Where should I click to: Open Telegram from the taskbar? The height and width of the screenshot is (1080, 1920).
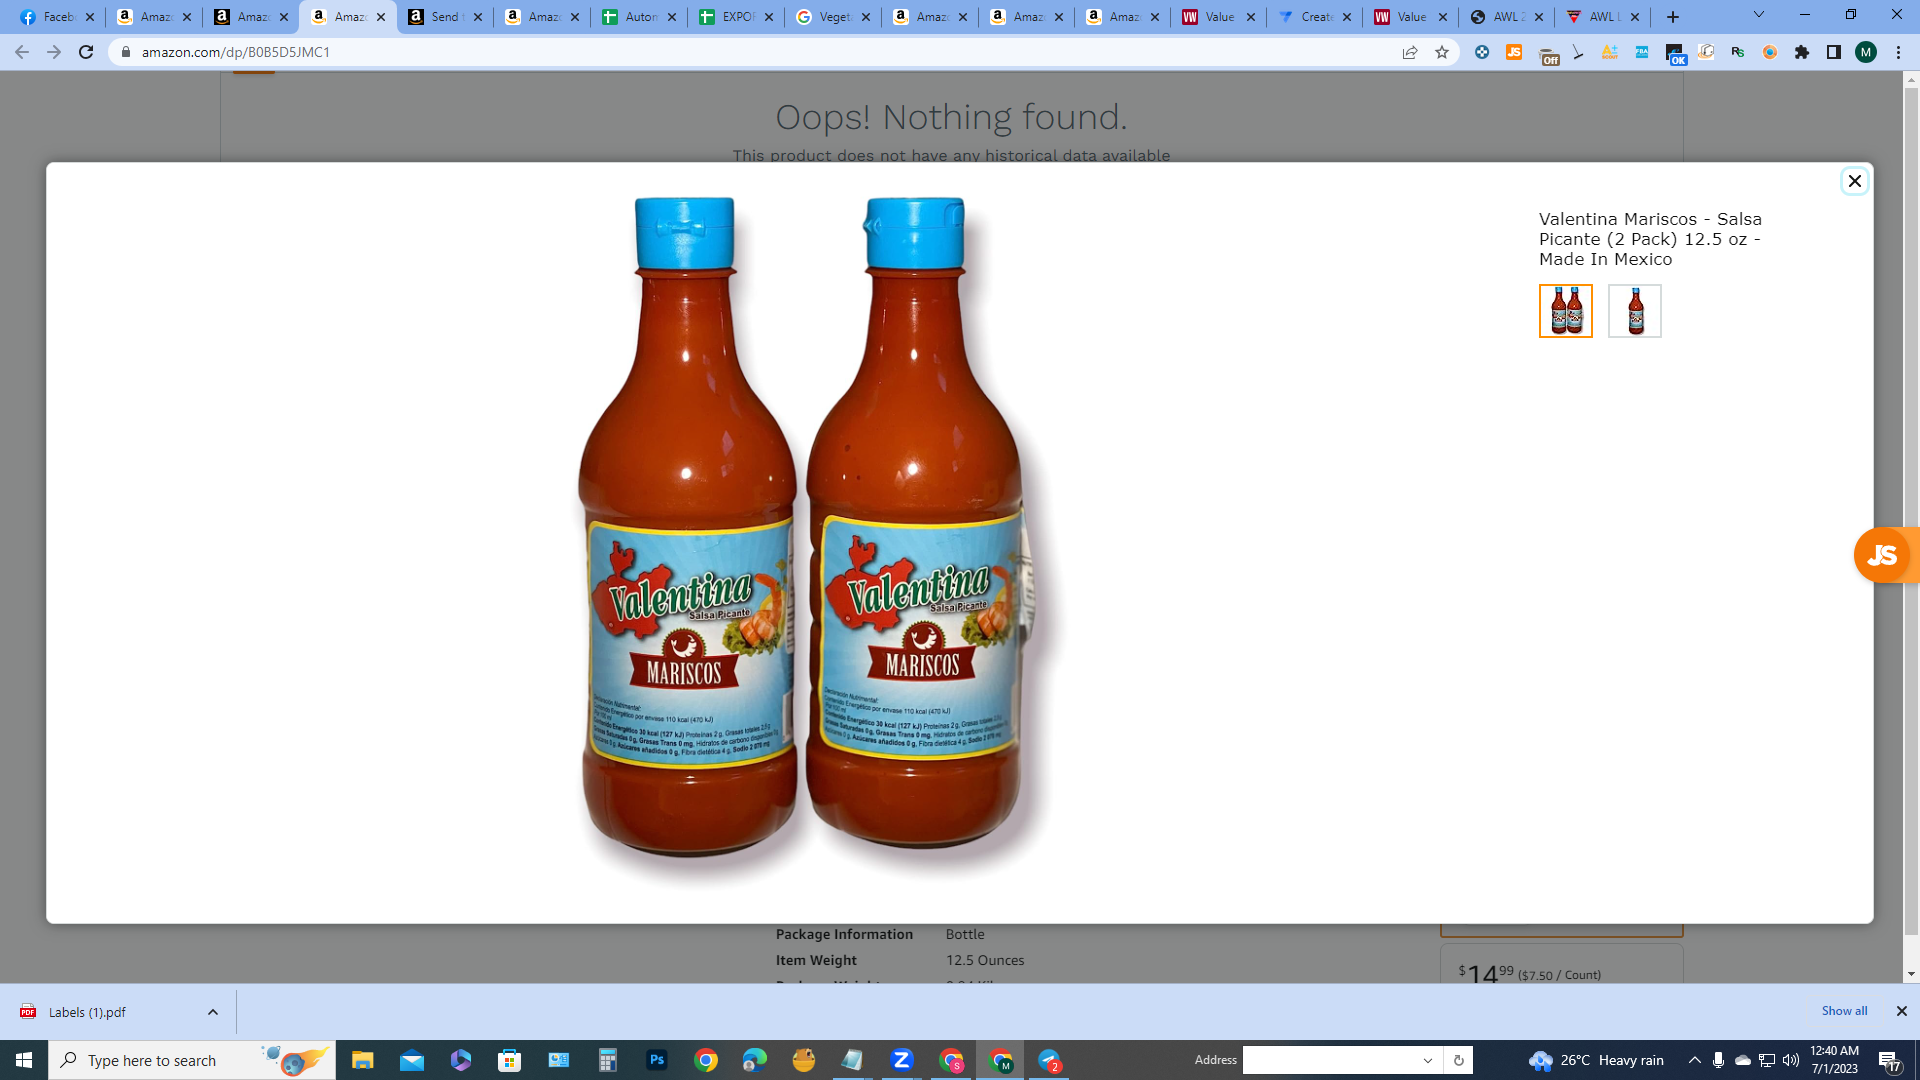[1049, 1060]
